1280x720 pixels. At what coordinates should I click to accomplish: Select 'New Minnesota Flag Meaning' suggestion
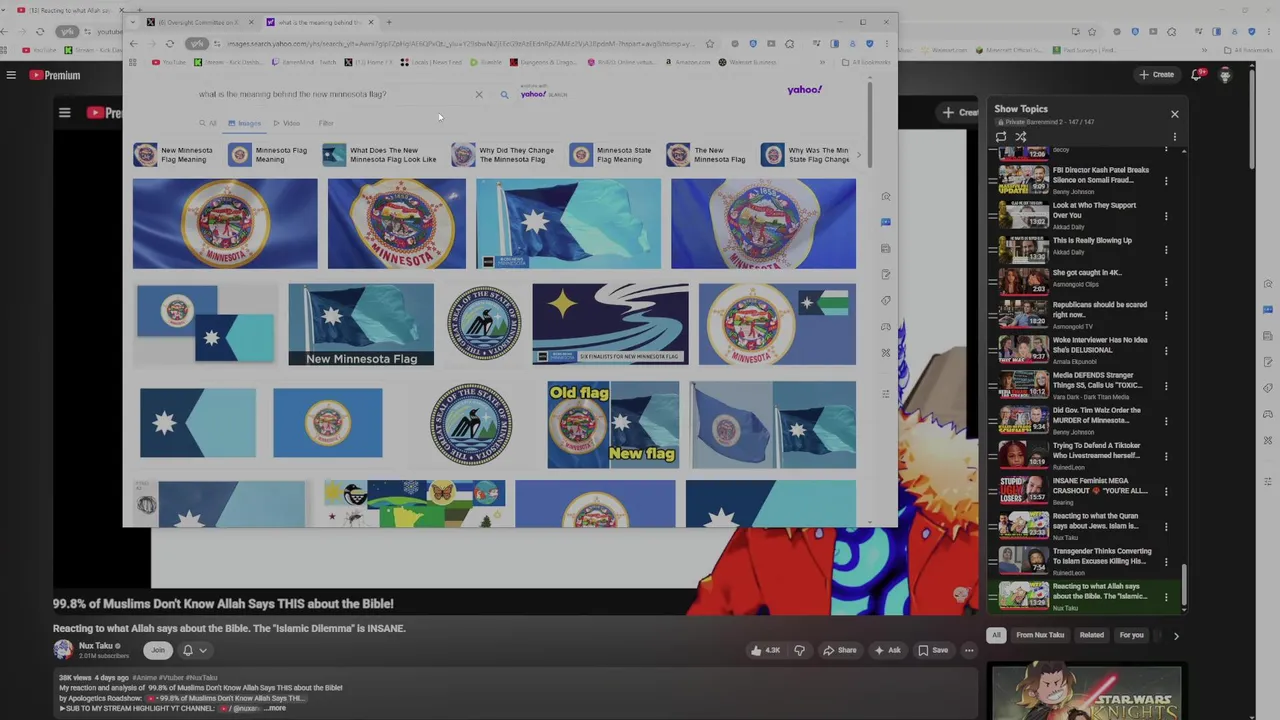(174, 154)
